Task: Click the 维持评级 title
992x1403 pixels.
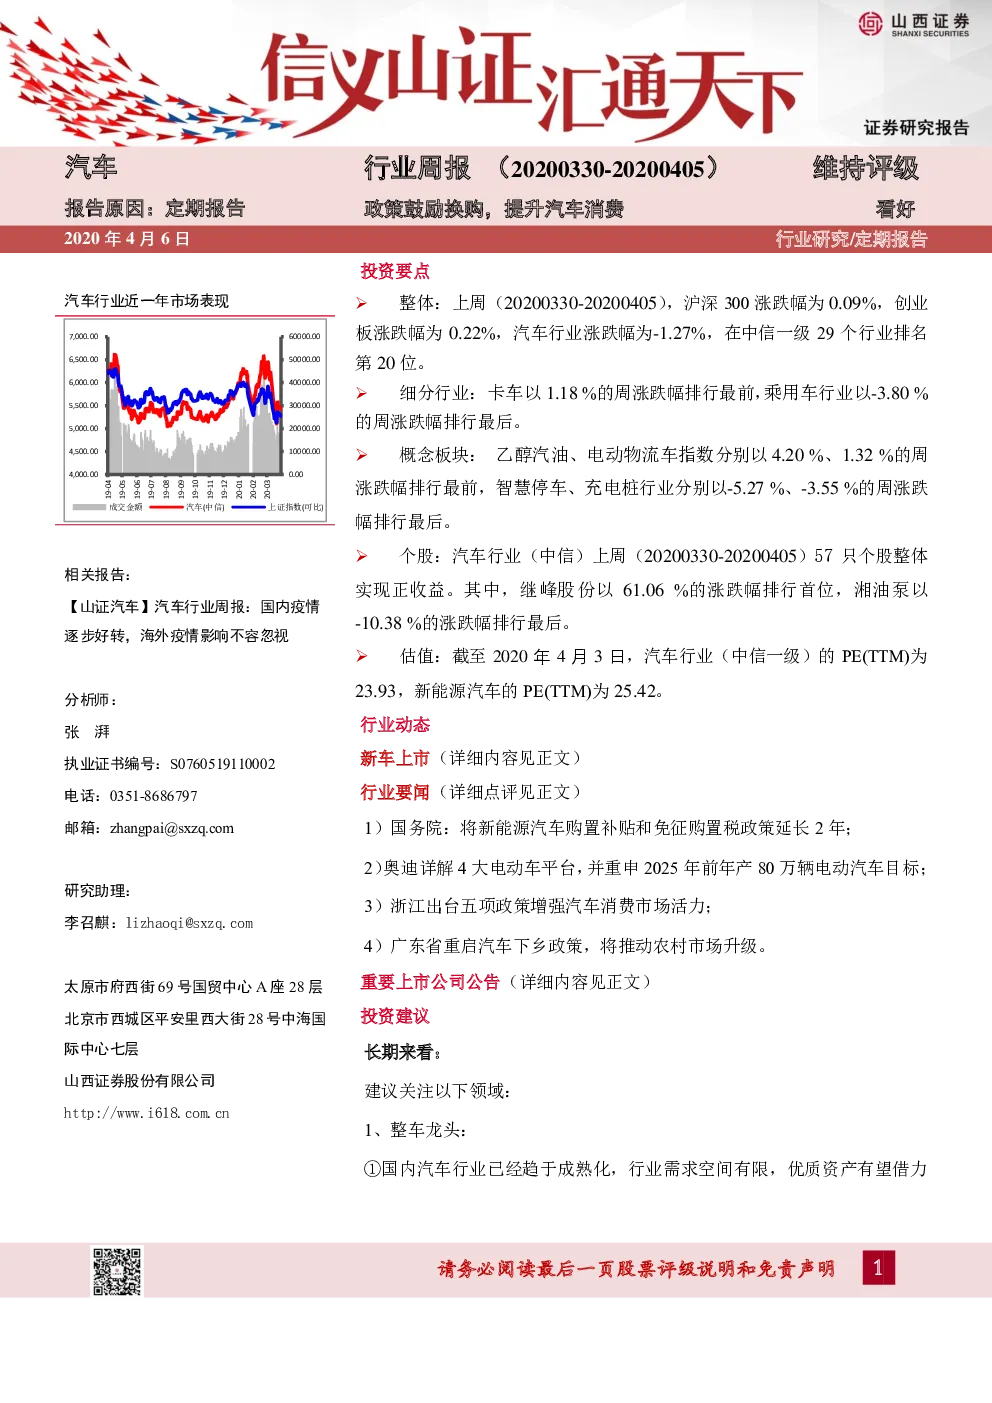Action: (x=866, y=168)
